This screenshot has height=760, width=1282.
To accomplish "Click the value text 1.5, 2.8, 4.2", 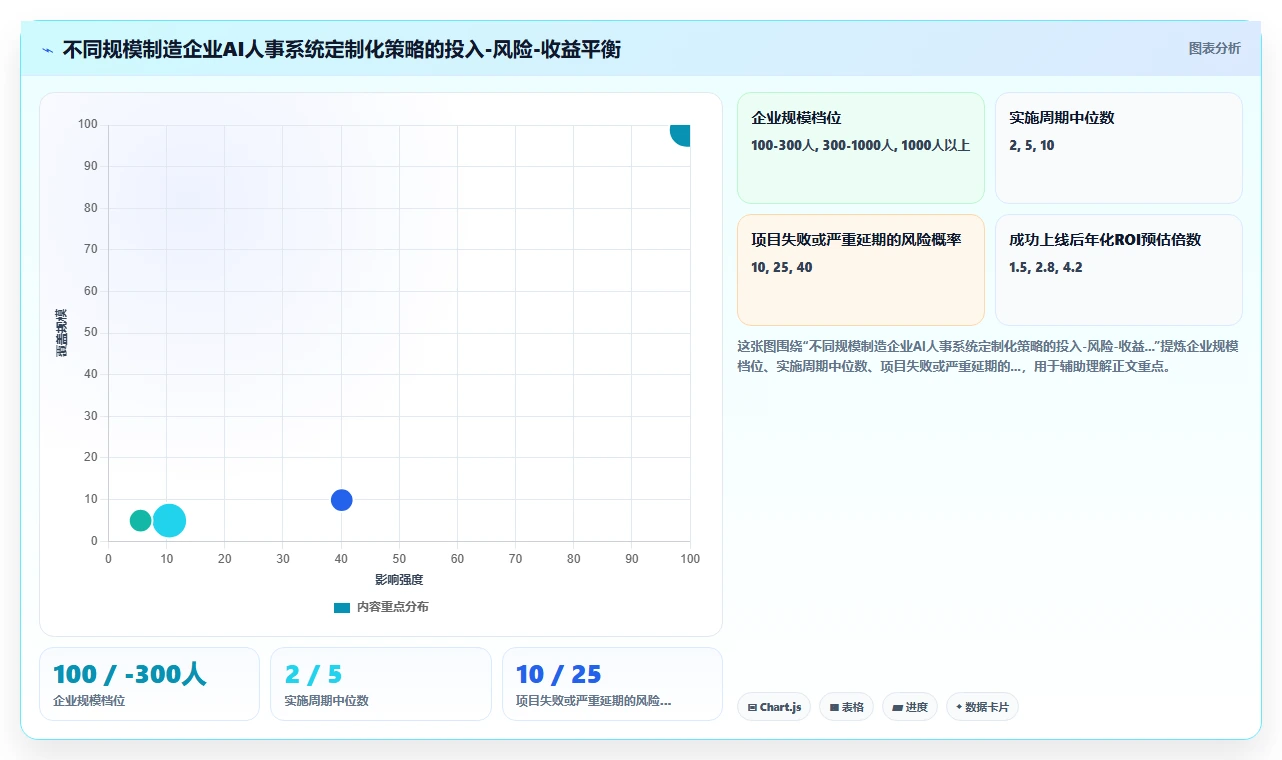I will point(1046,267).
